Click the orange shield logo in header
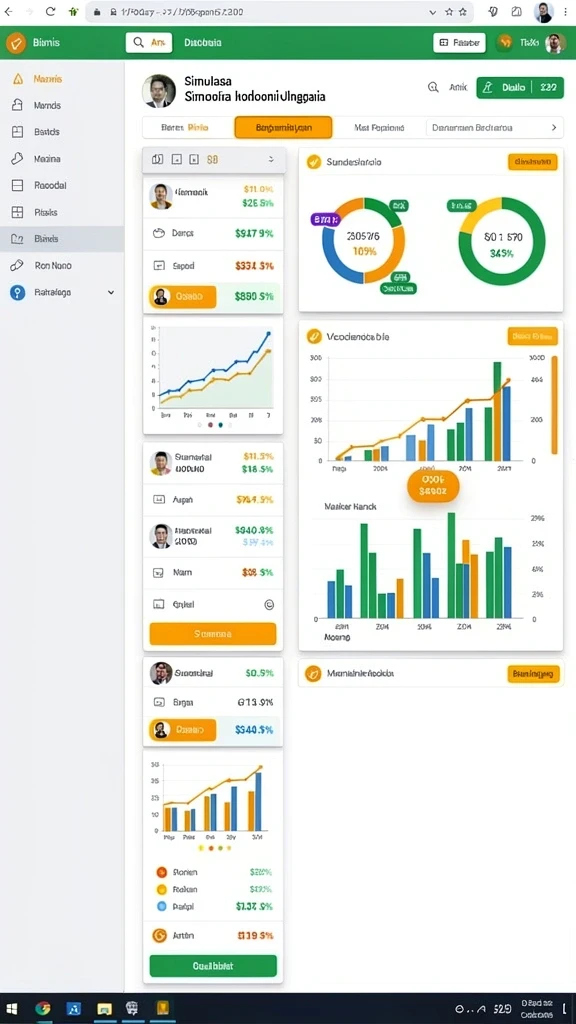Viewport: 576px width, 1024px height. [x=16, y=43]
